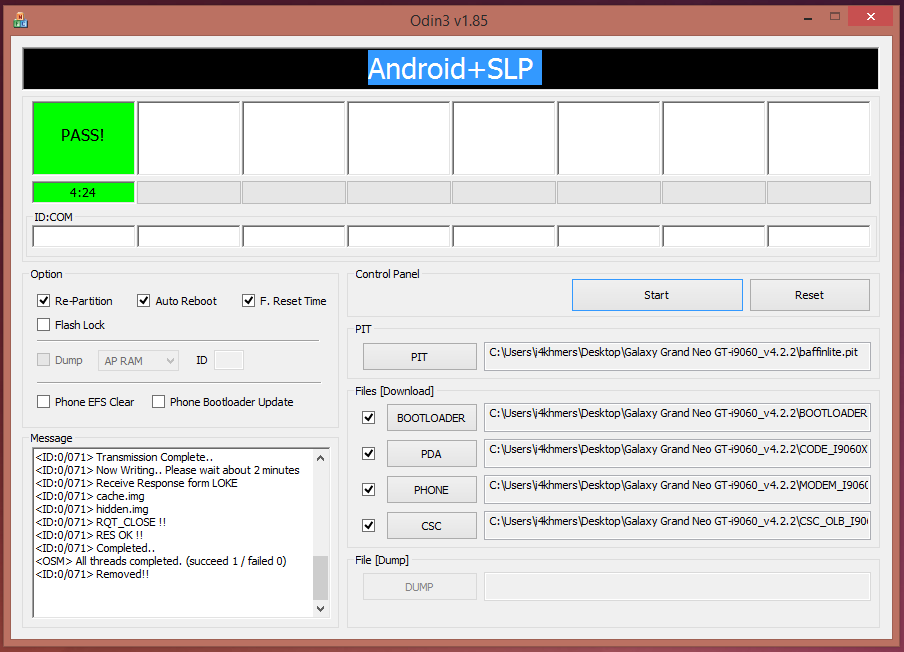Click the DUMP button

click(420, 587)
